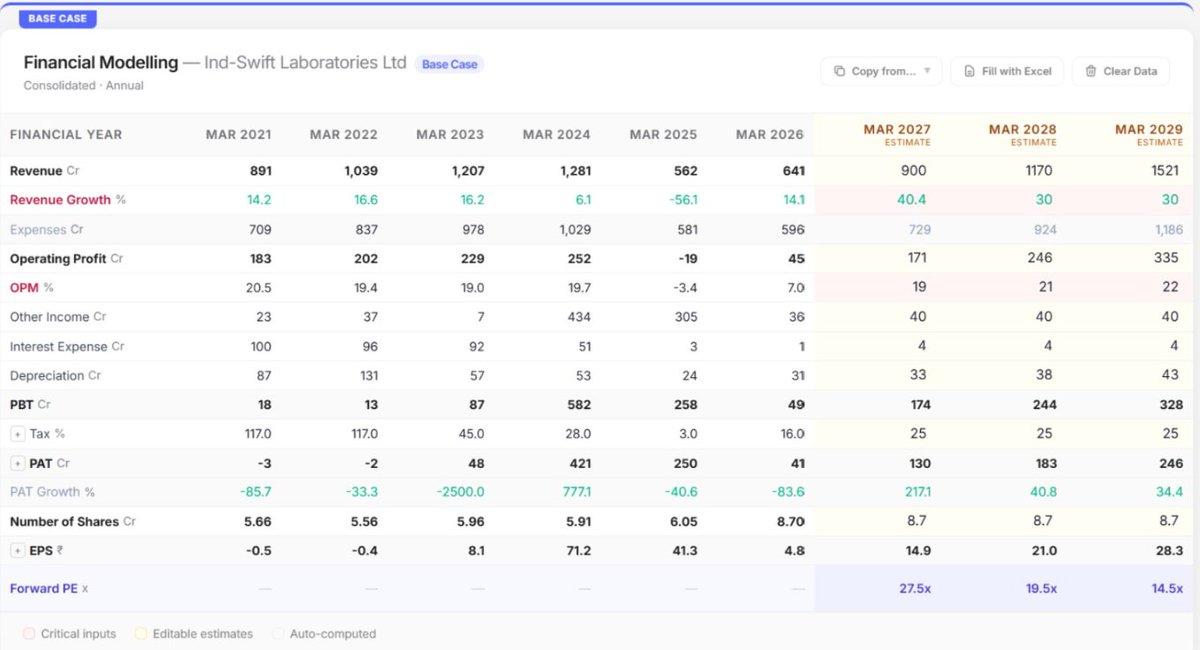Click the PAT Growth % row label
The image size is (1200, 650).
click(x=52, y=492)
